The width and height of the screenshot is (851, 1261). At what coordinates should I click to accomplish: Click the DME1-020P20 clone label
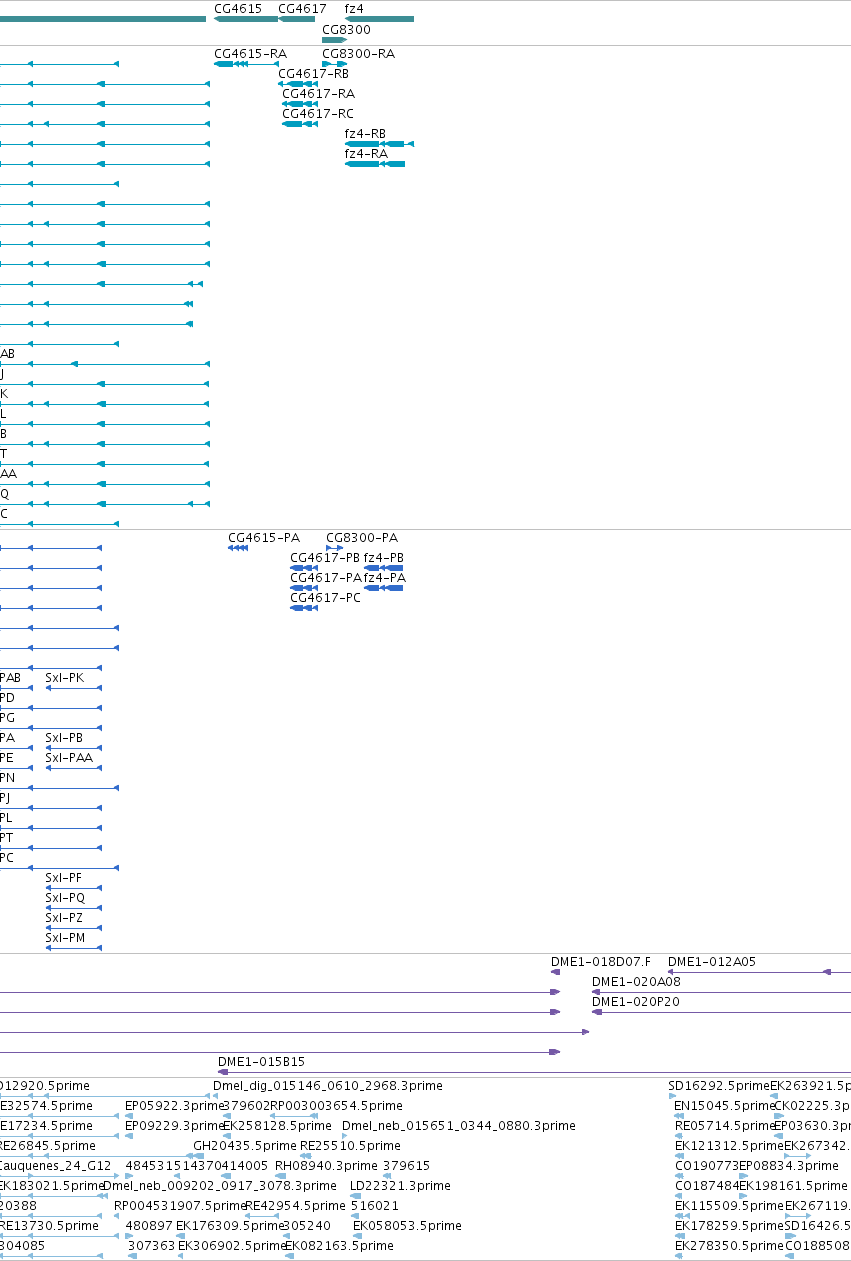(x=636, y=1002)
